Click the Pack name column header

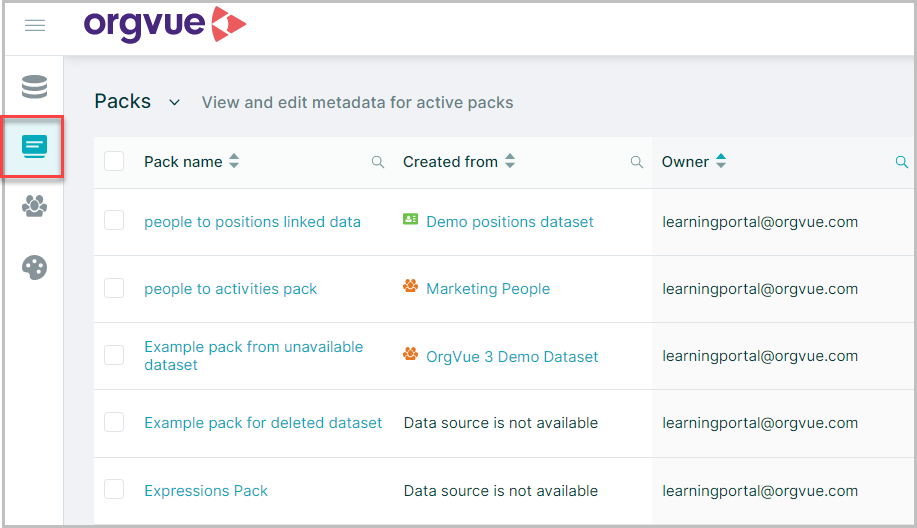[183, 162]
